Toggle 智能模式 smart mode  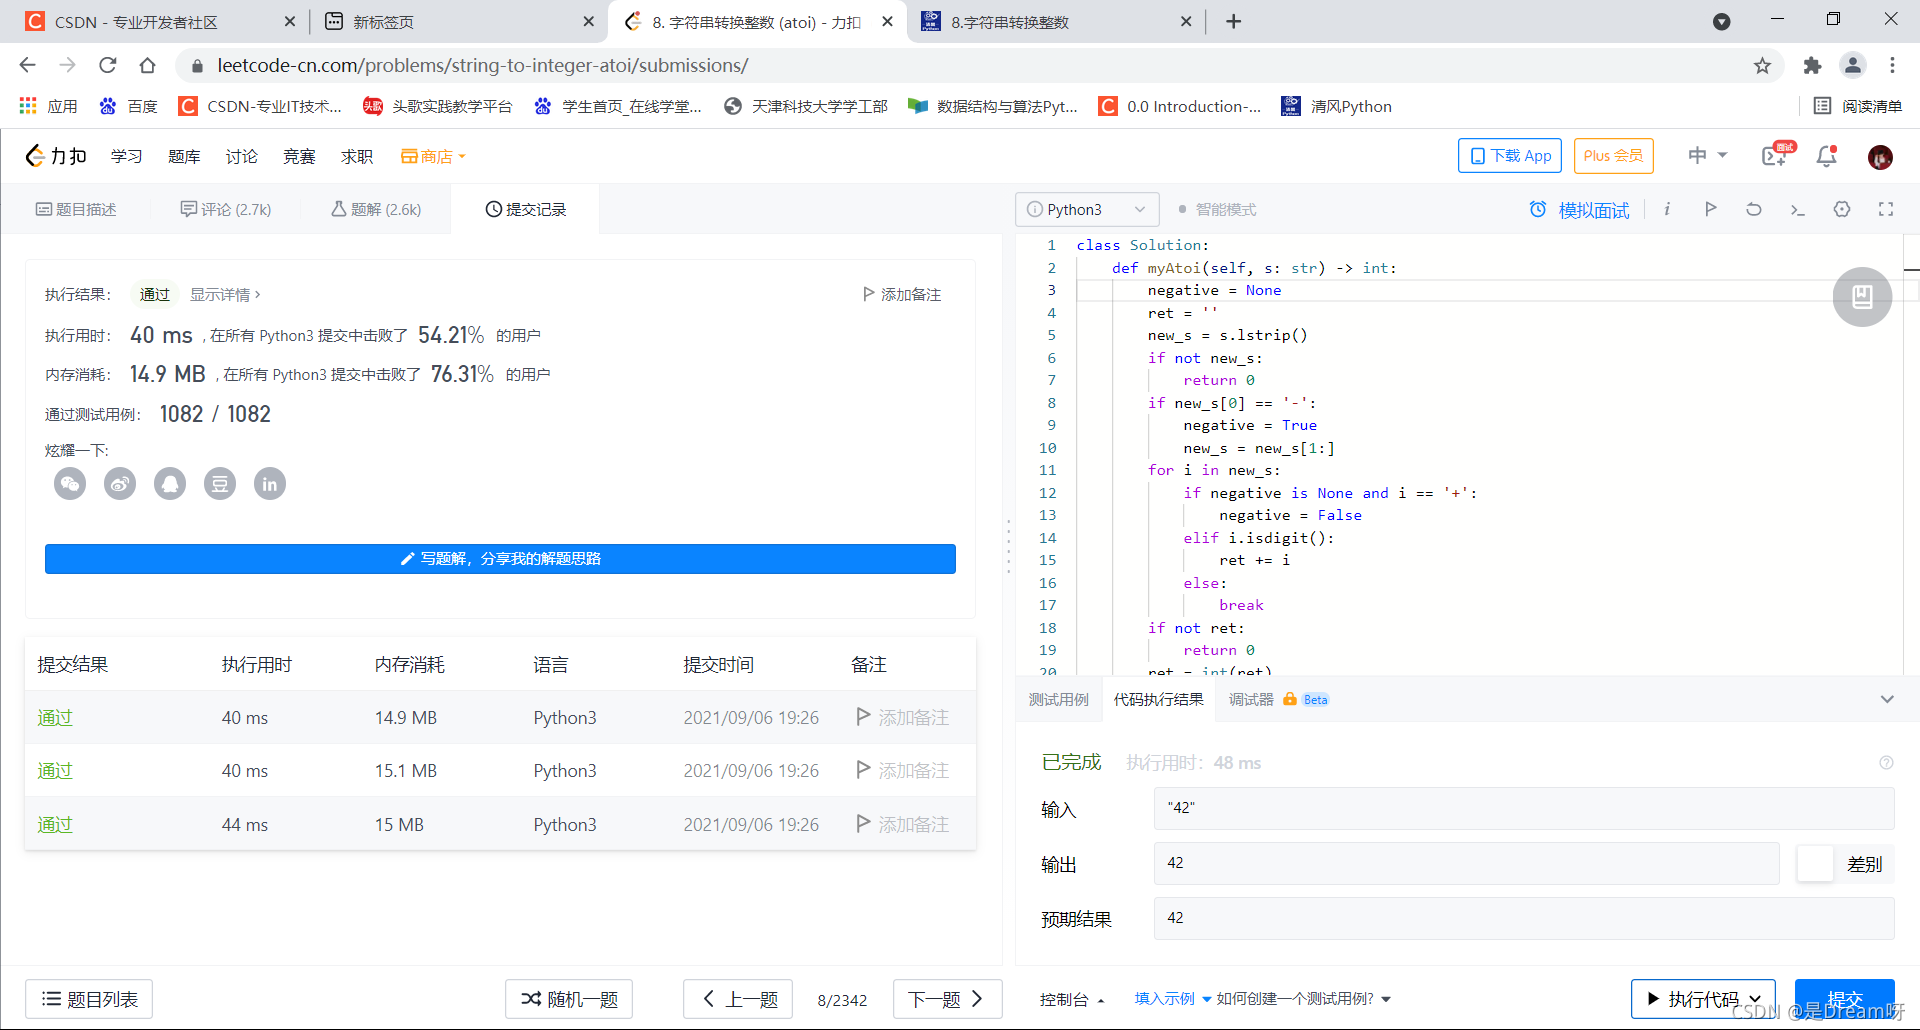click(x=1217, y=209)
